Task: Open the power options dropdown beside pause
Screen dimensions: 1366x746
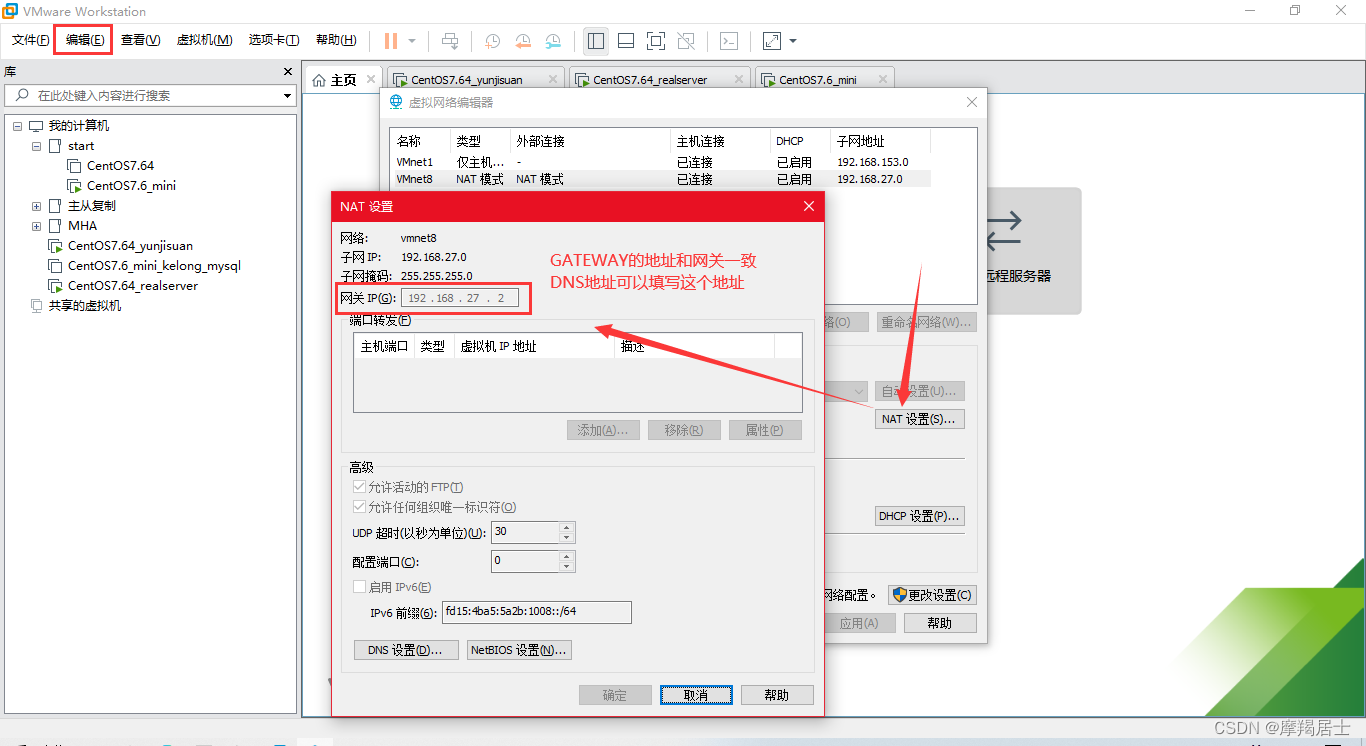Action: pyautogui.click(x=412, y=41)
